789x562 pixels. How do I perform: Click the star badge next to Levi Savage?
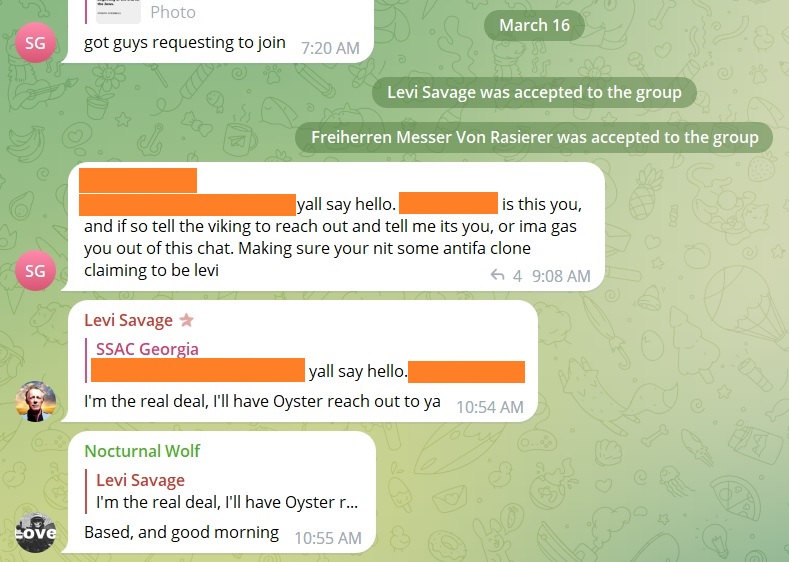[187, 319]
